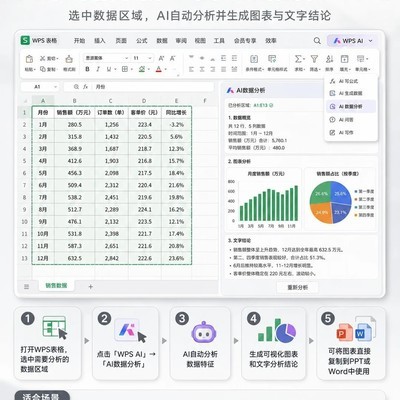The image size is (400, 400).
Task: Open the underline style dropdown arrow
Action: [x=115, y=69]
